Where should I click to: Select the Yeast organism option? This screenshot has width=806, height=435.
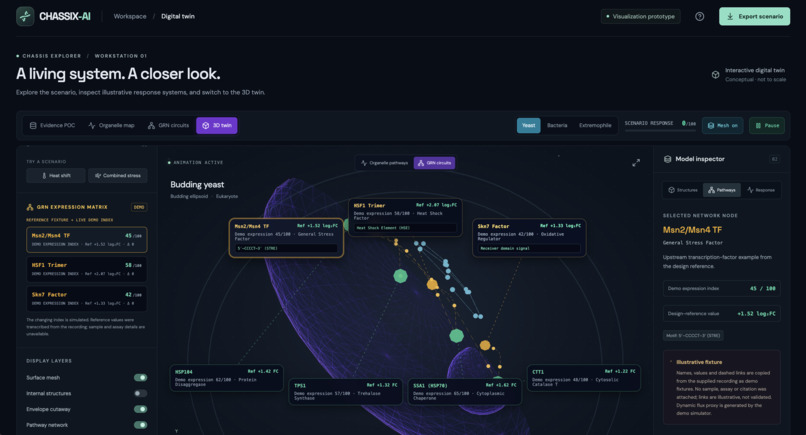click(x=528, y=125)
